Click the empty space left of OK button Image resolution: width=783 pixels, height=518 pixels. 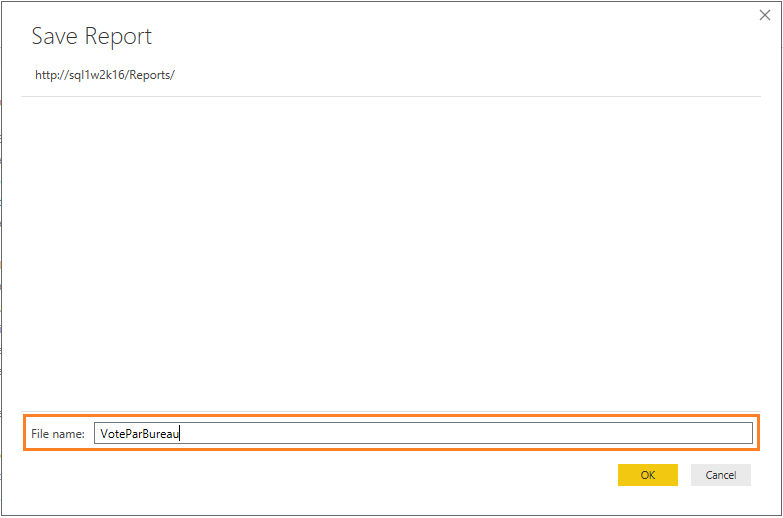[x=320, y=475]
